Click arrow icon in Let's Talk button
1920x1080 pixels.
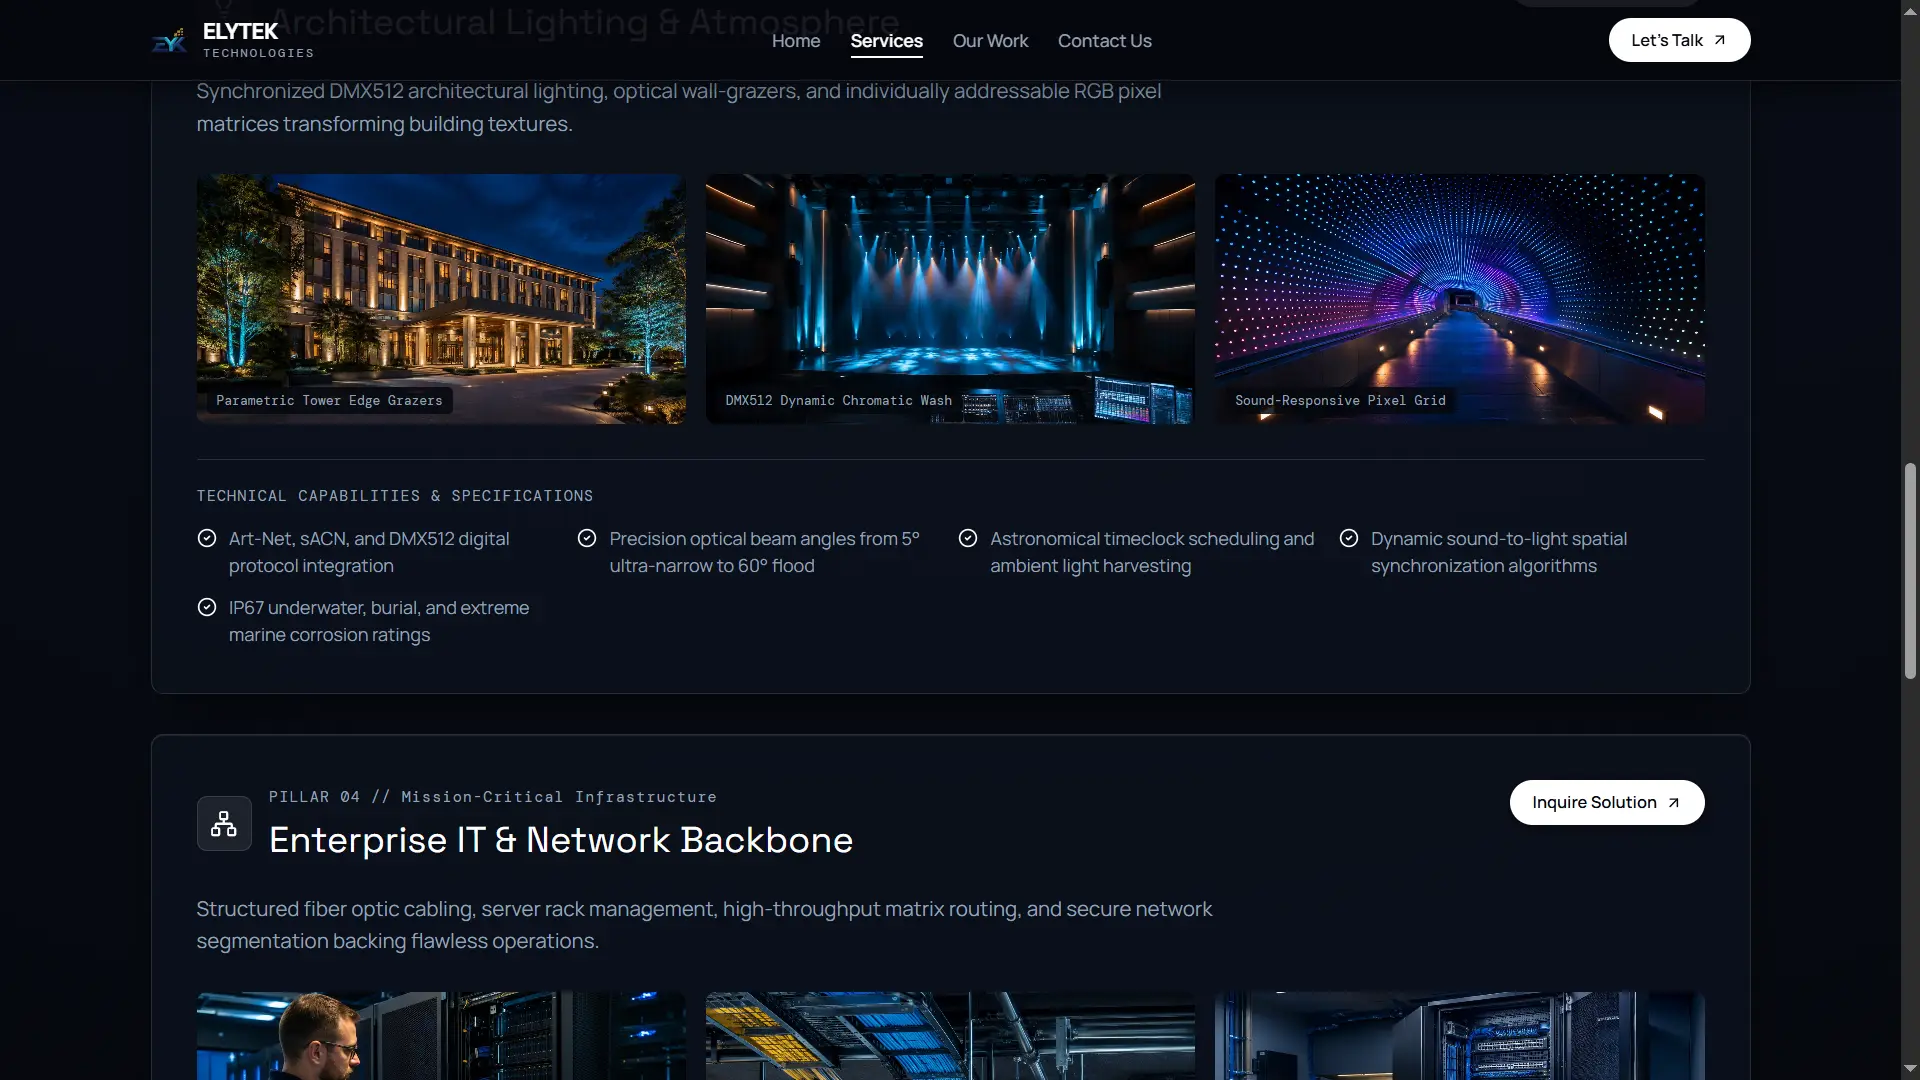coord(1720,40)
